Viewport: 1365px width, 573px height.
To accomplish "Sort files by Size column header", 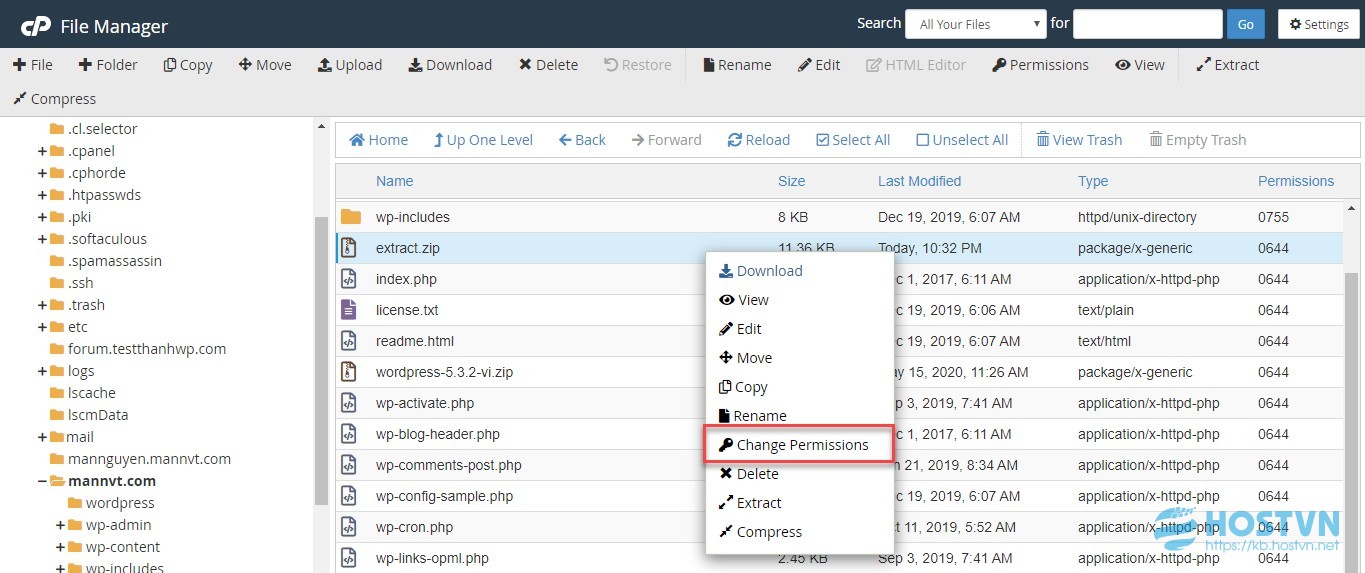I will 791,181.
